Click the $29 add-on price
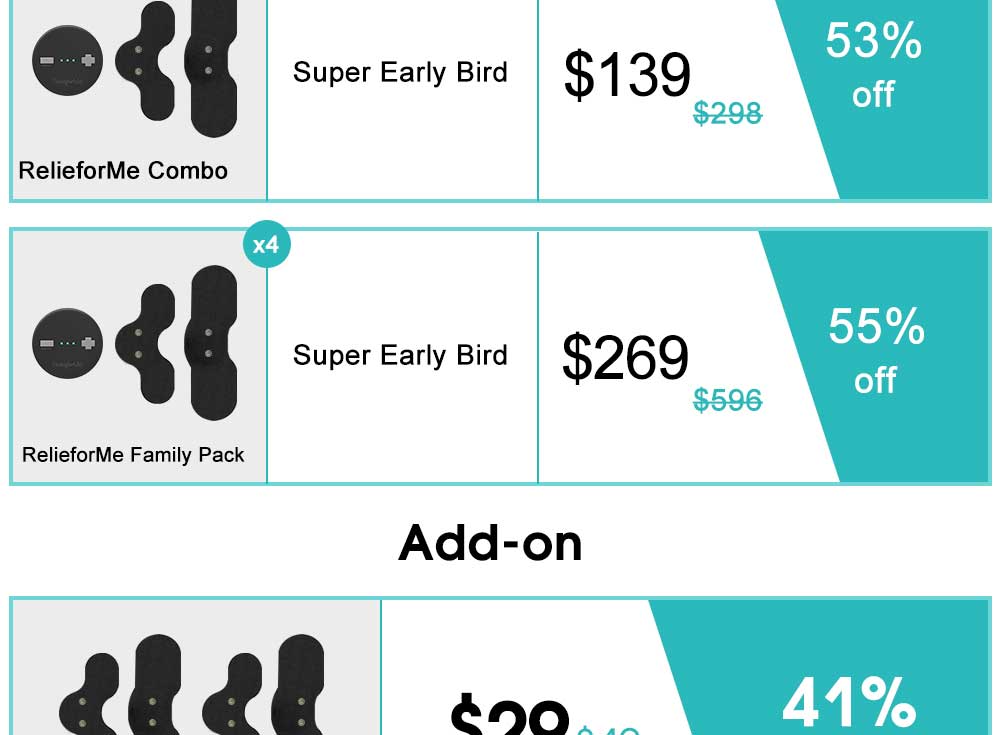 click(x=509, y=714)
